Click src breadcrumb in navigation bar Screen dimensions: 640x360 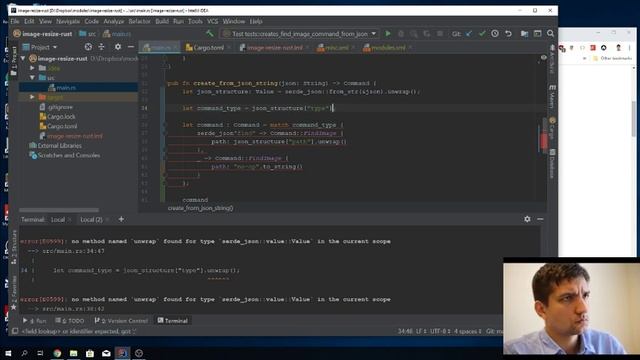[x=89, y=34]
